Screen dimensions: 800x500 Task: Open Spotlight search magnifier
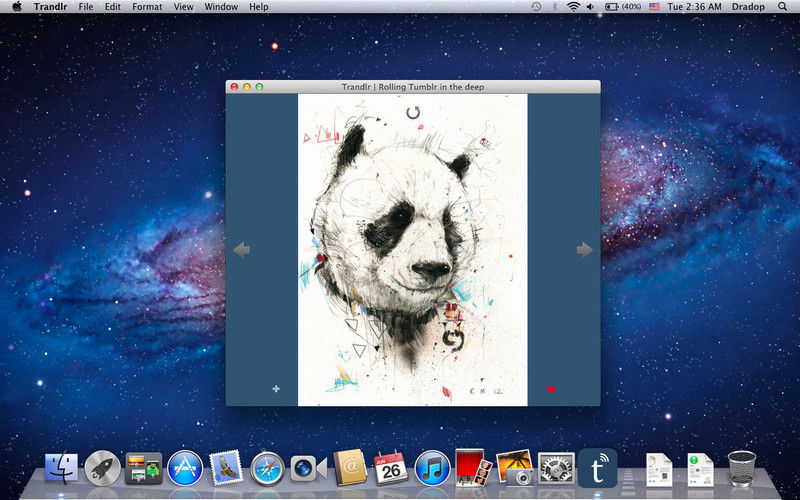coord(783,7)
